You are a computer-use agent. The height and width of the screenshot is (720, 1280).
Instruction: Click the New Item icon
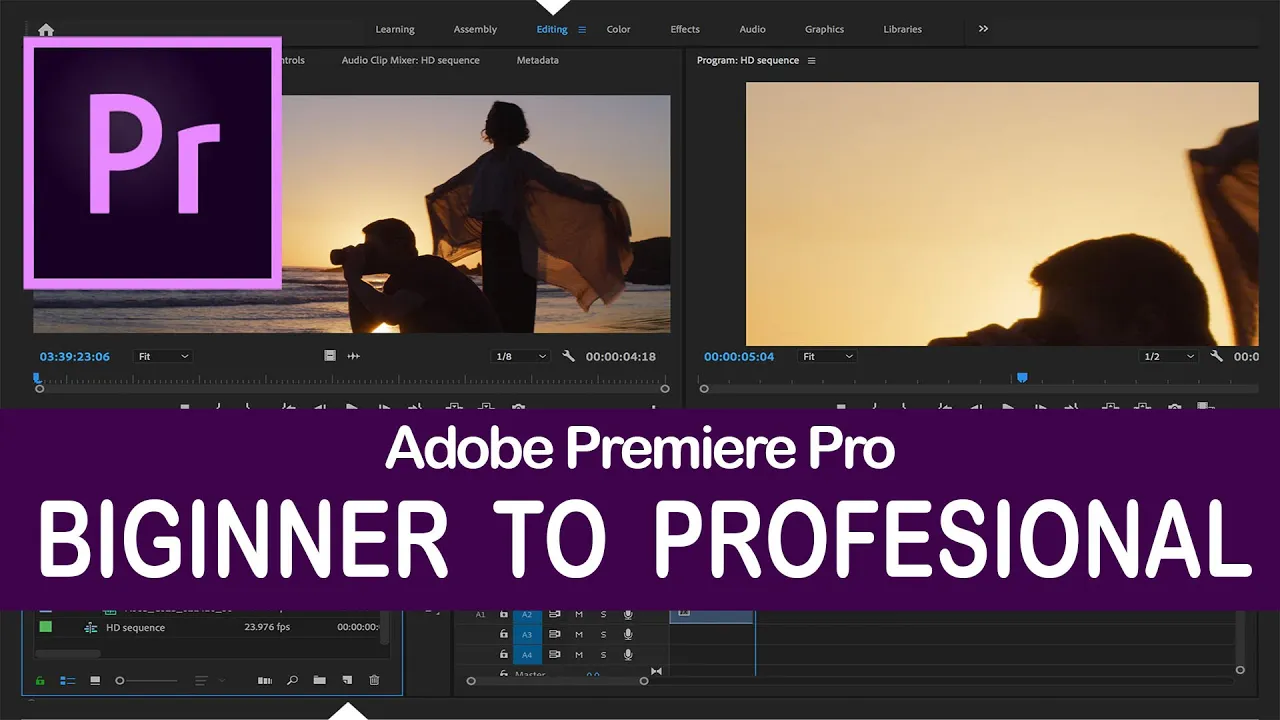click(x=347, y=681)
